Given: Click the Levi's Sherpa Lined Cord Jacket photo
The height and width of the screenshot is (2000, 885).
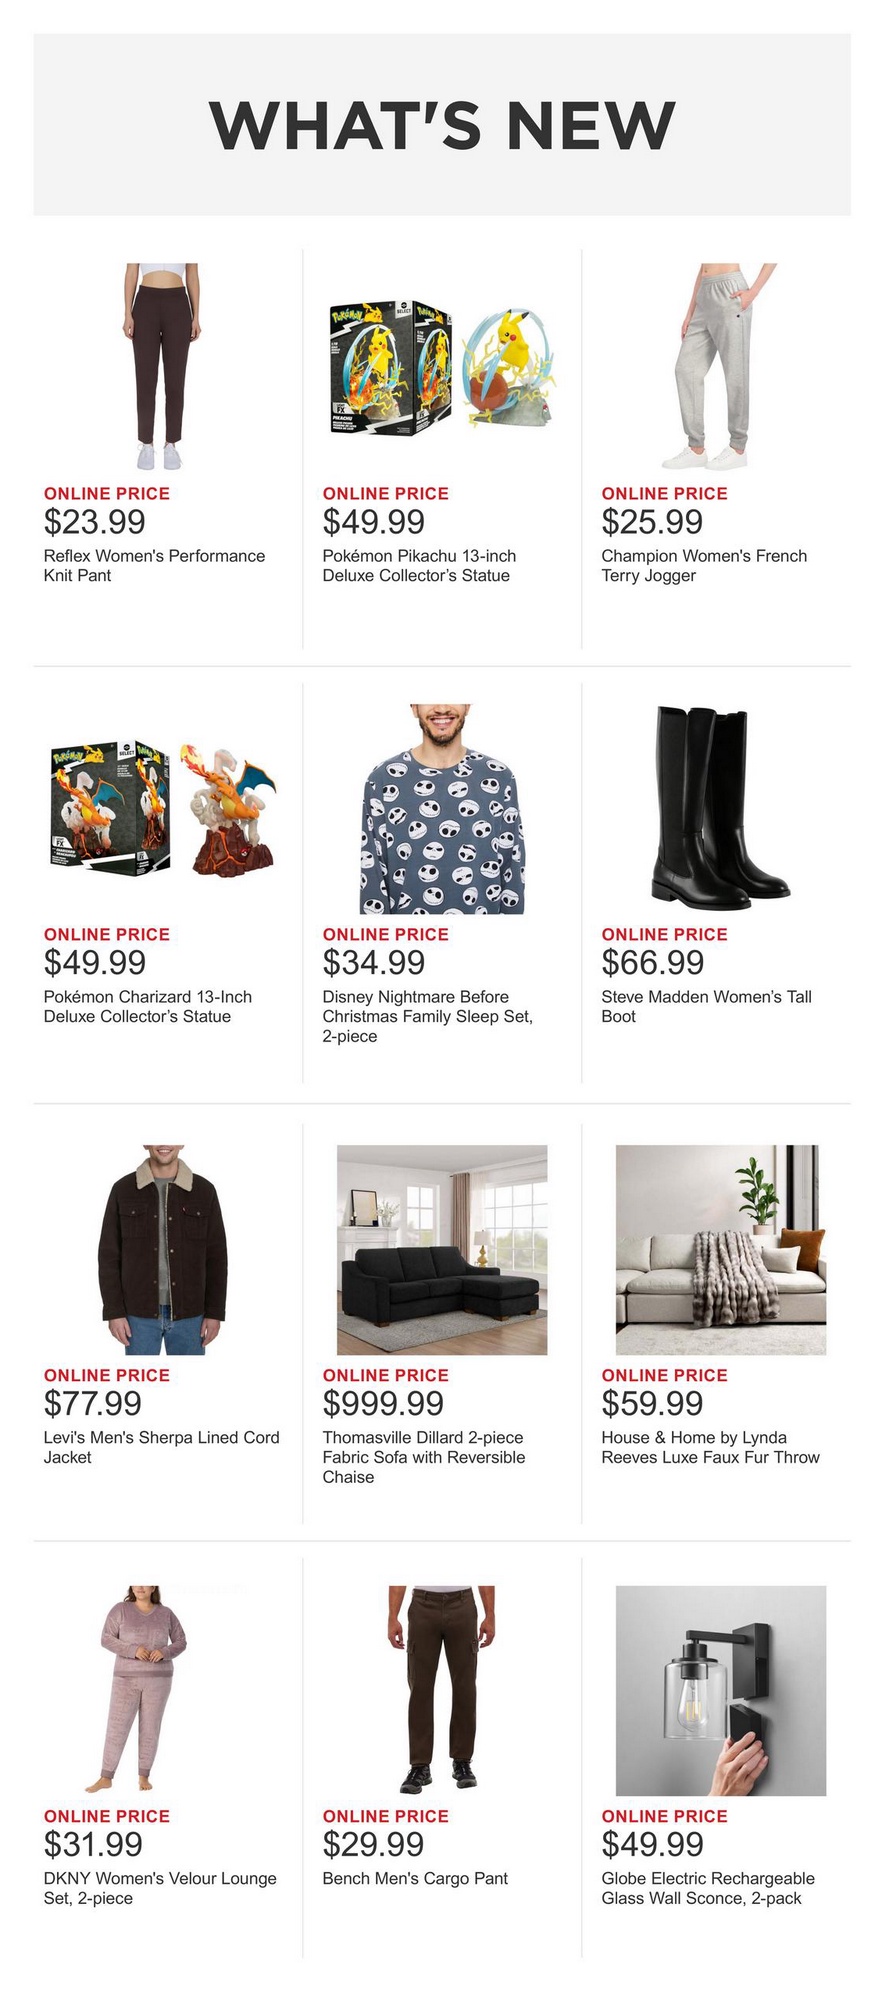Looking at the screenshot, I should [162, 1250].
